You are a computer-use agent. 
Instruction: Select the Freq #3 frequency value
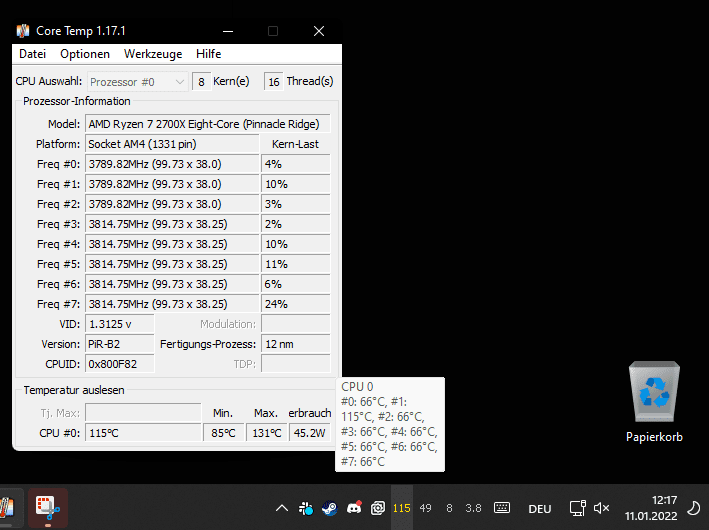[172, 224]
